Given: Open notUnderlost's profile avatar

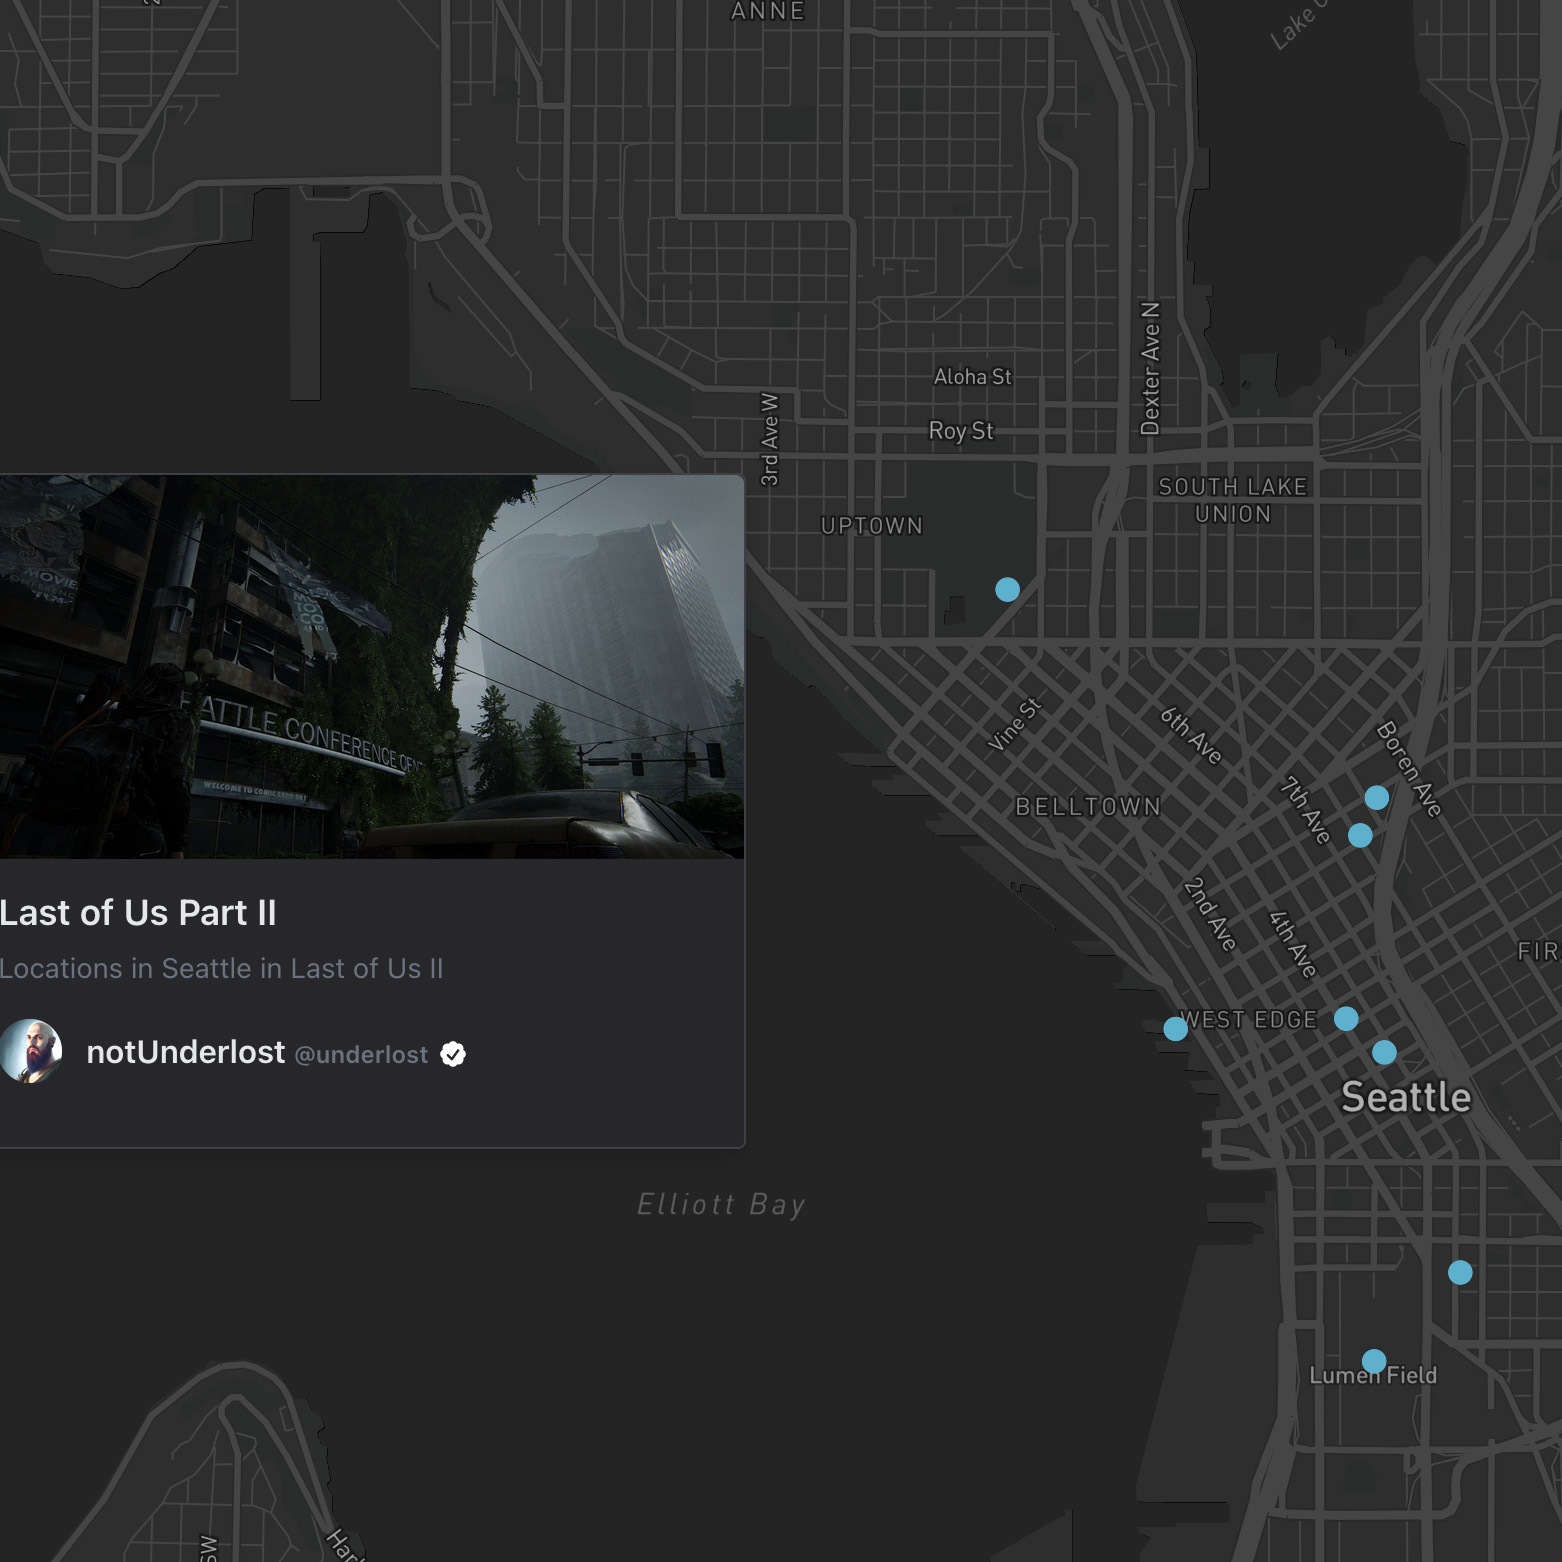Looking at the screenshot, I should coord(33,1053).
